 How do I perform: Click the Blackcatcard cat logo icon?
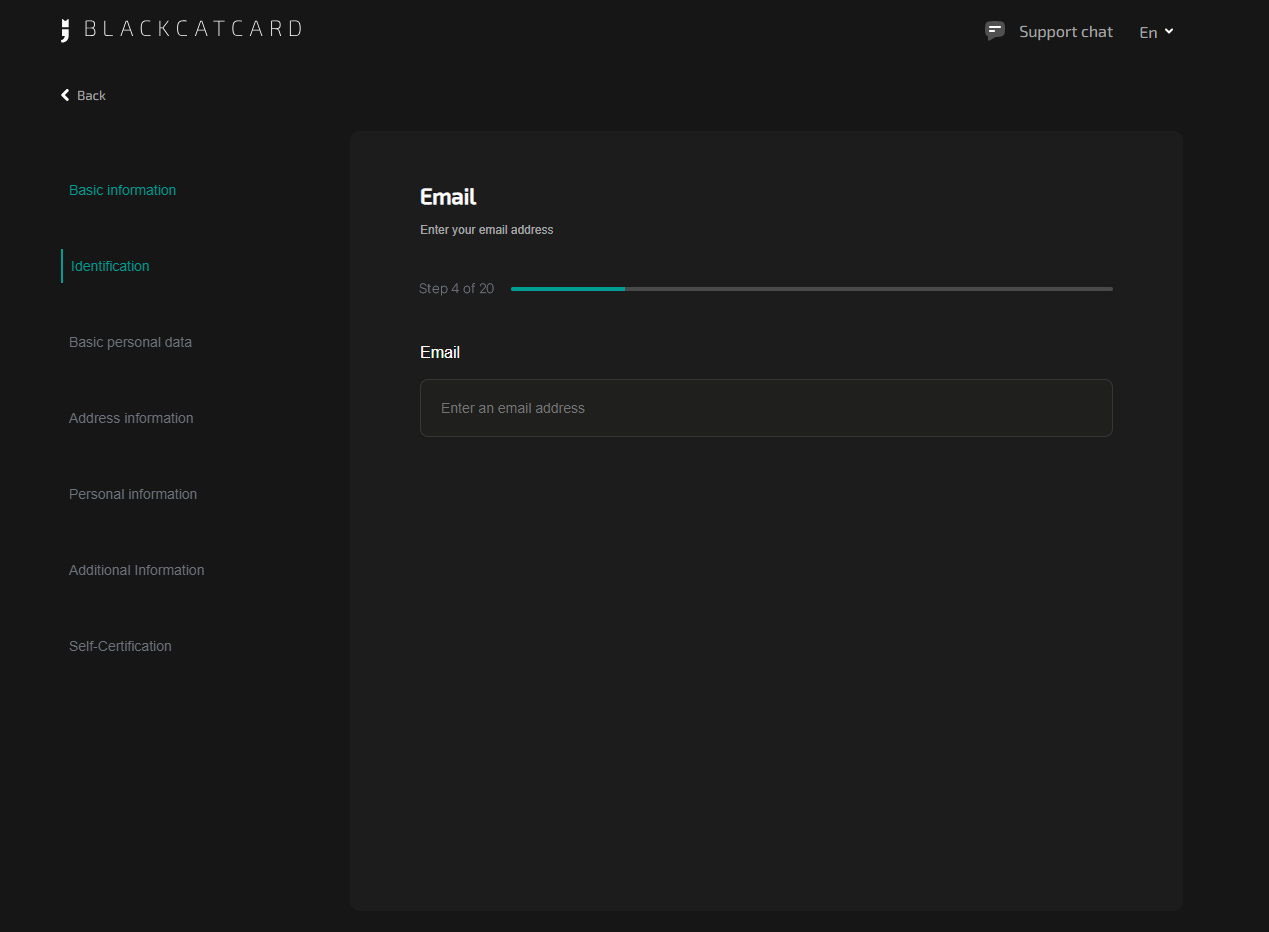click(65, 30)
